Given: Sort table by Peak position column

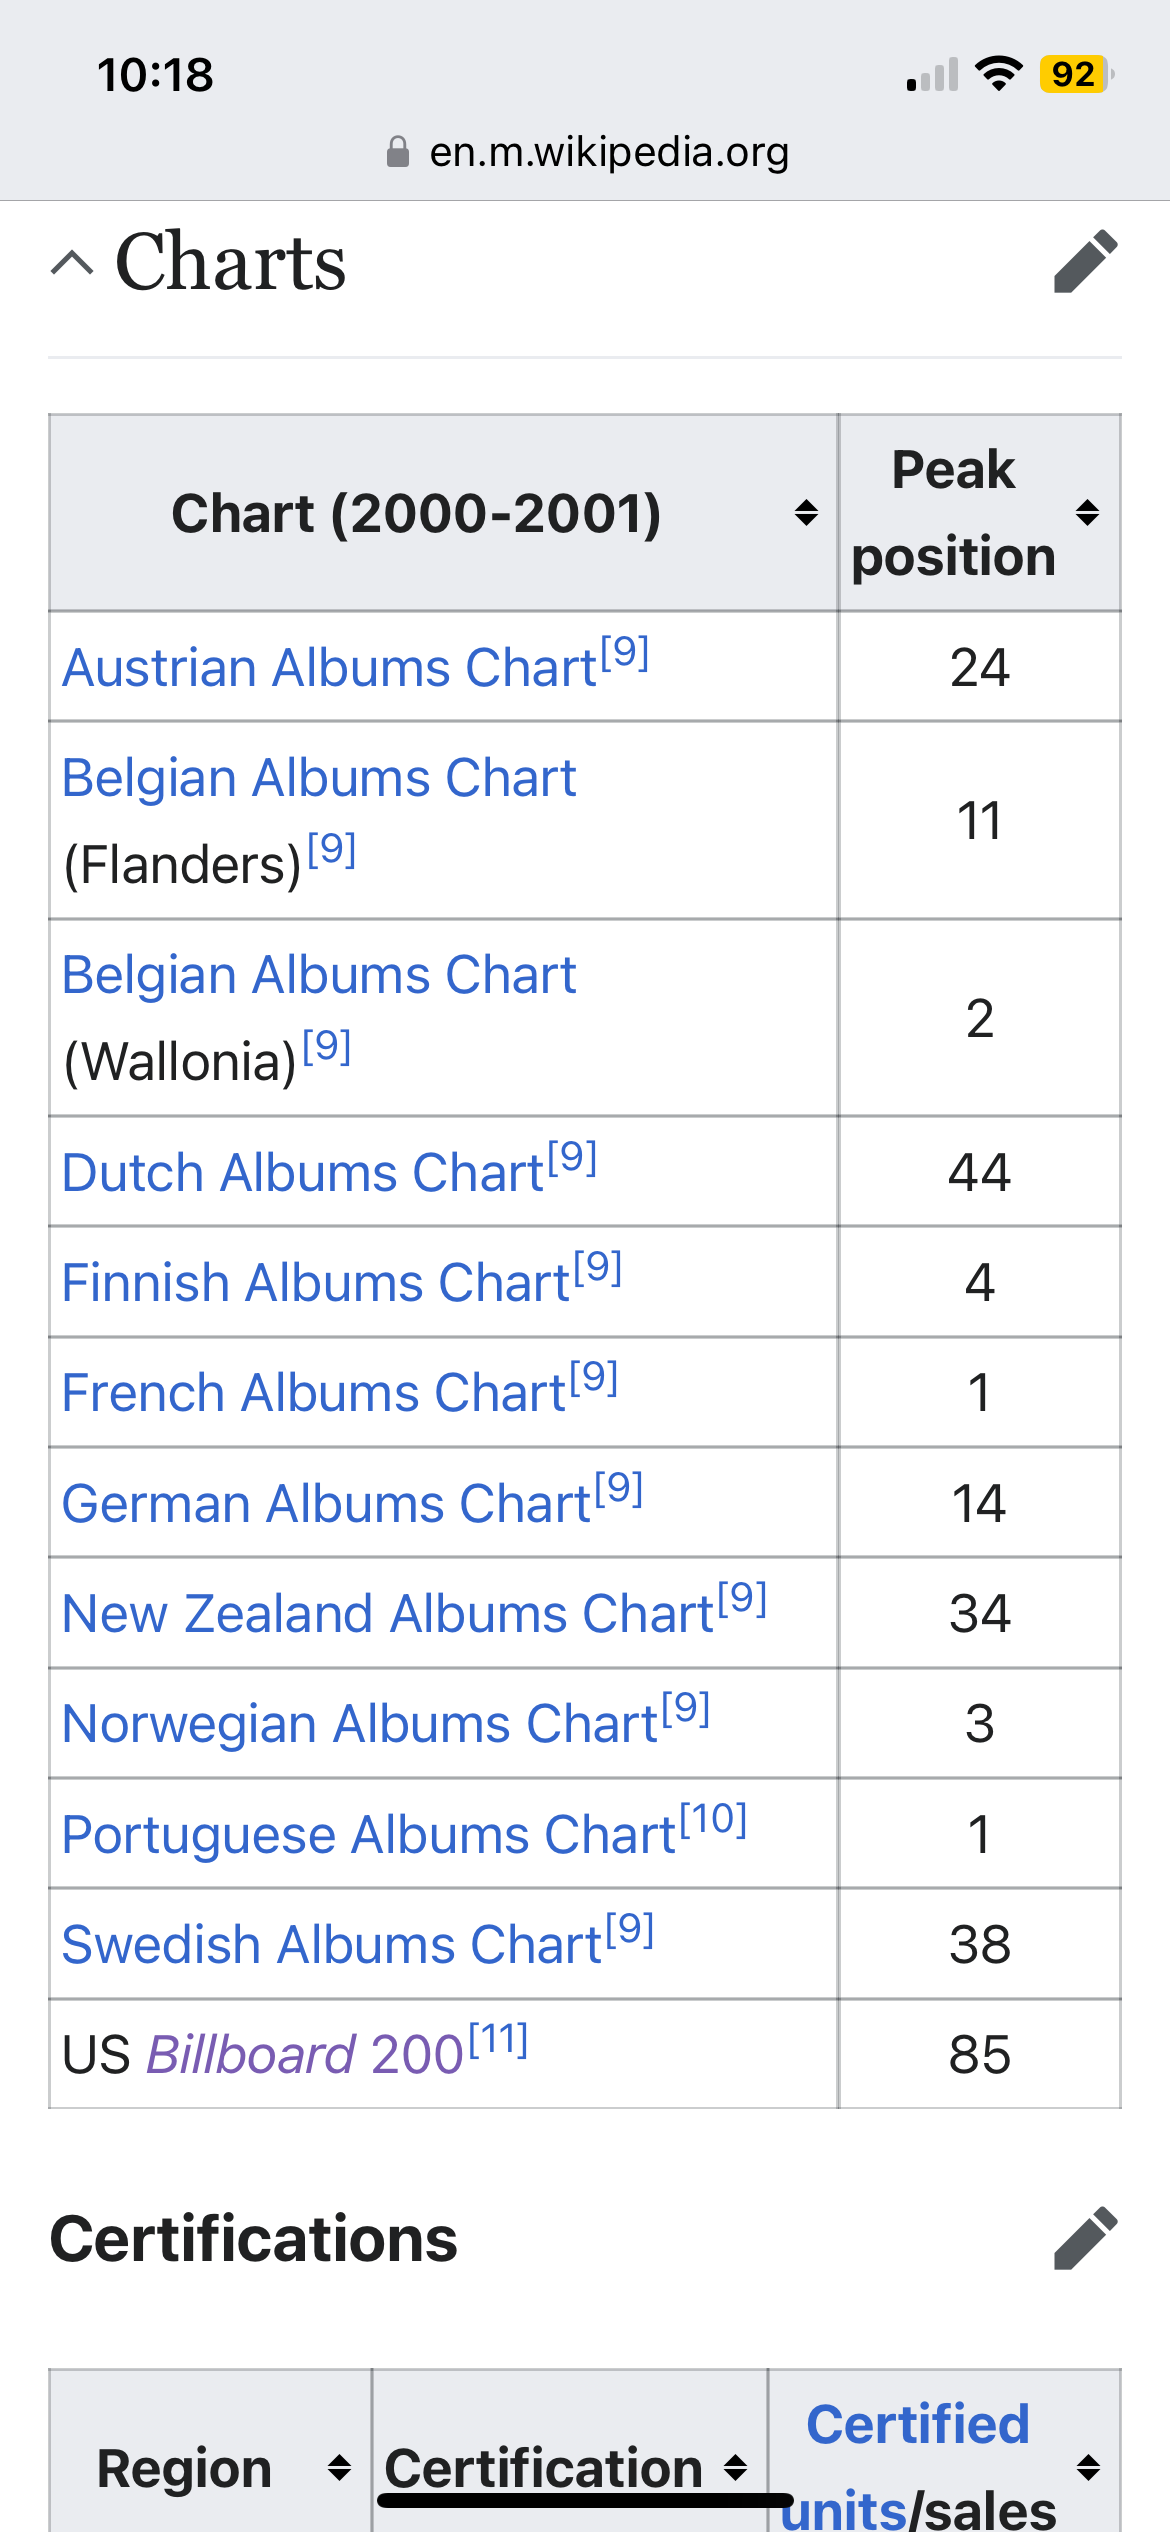Looking at the screenshot, I should coord(1087,513).
